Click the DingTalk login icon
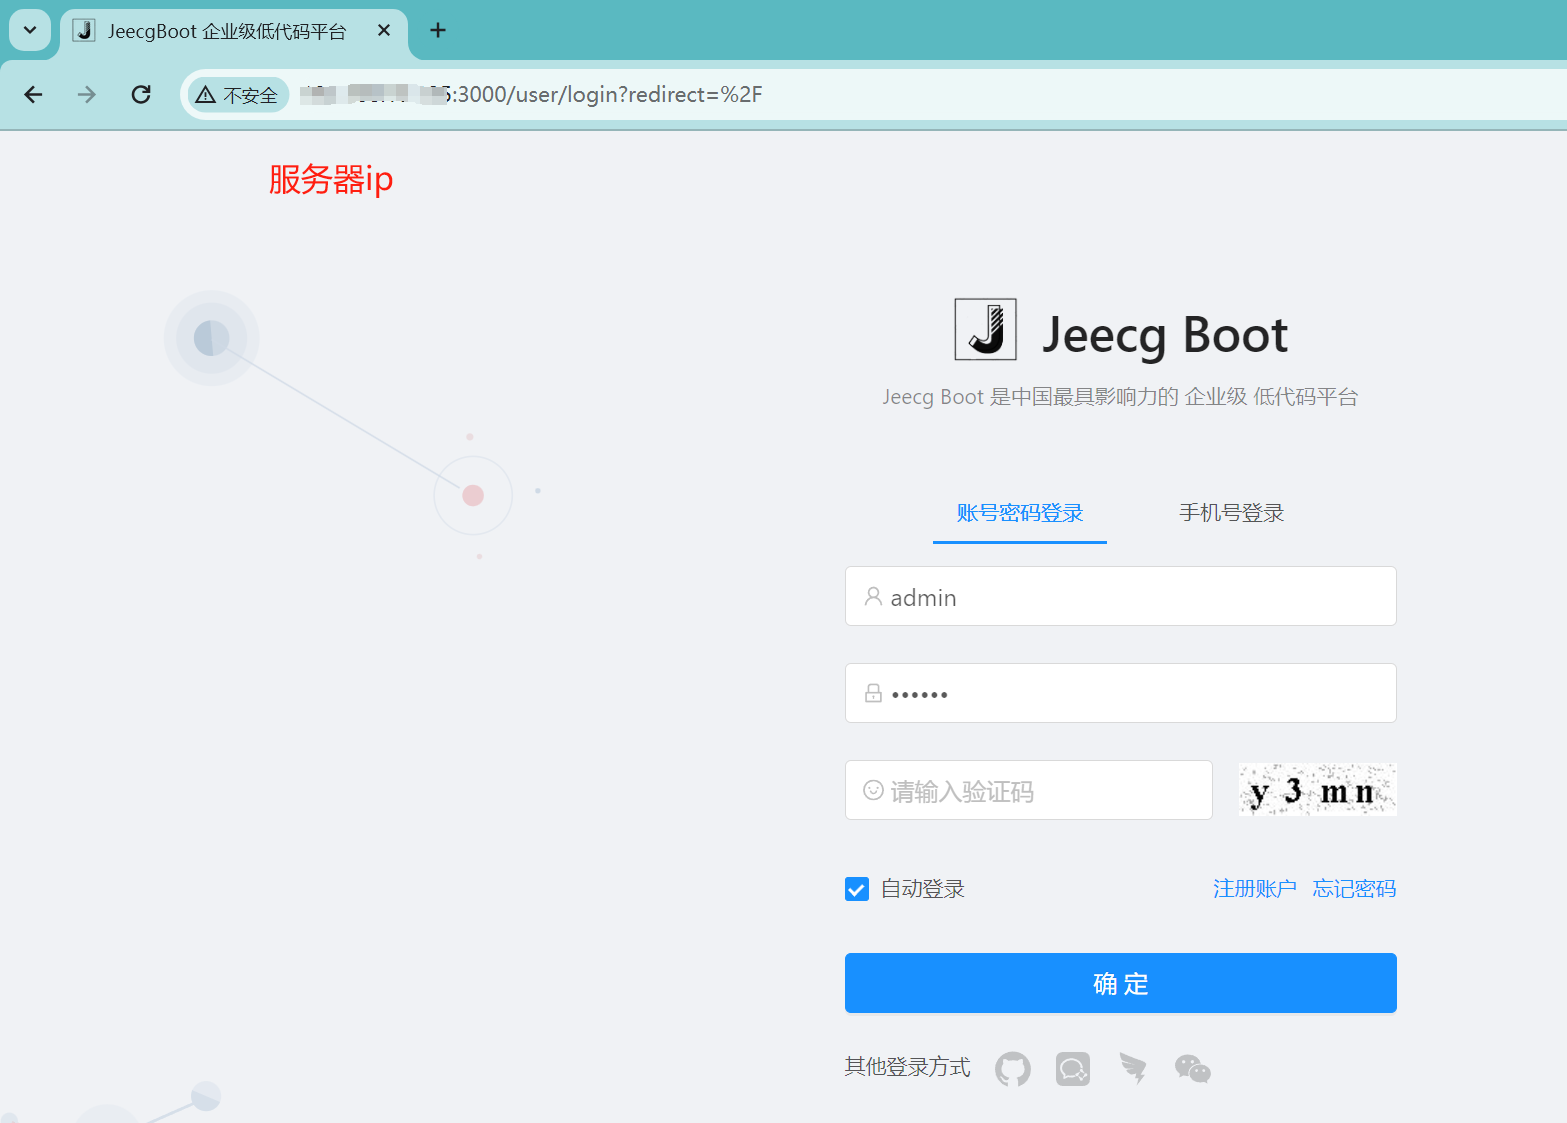This screenshot has width=1567, height=1123. [1133, 1069]
